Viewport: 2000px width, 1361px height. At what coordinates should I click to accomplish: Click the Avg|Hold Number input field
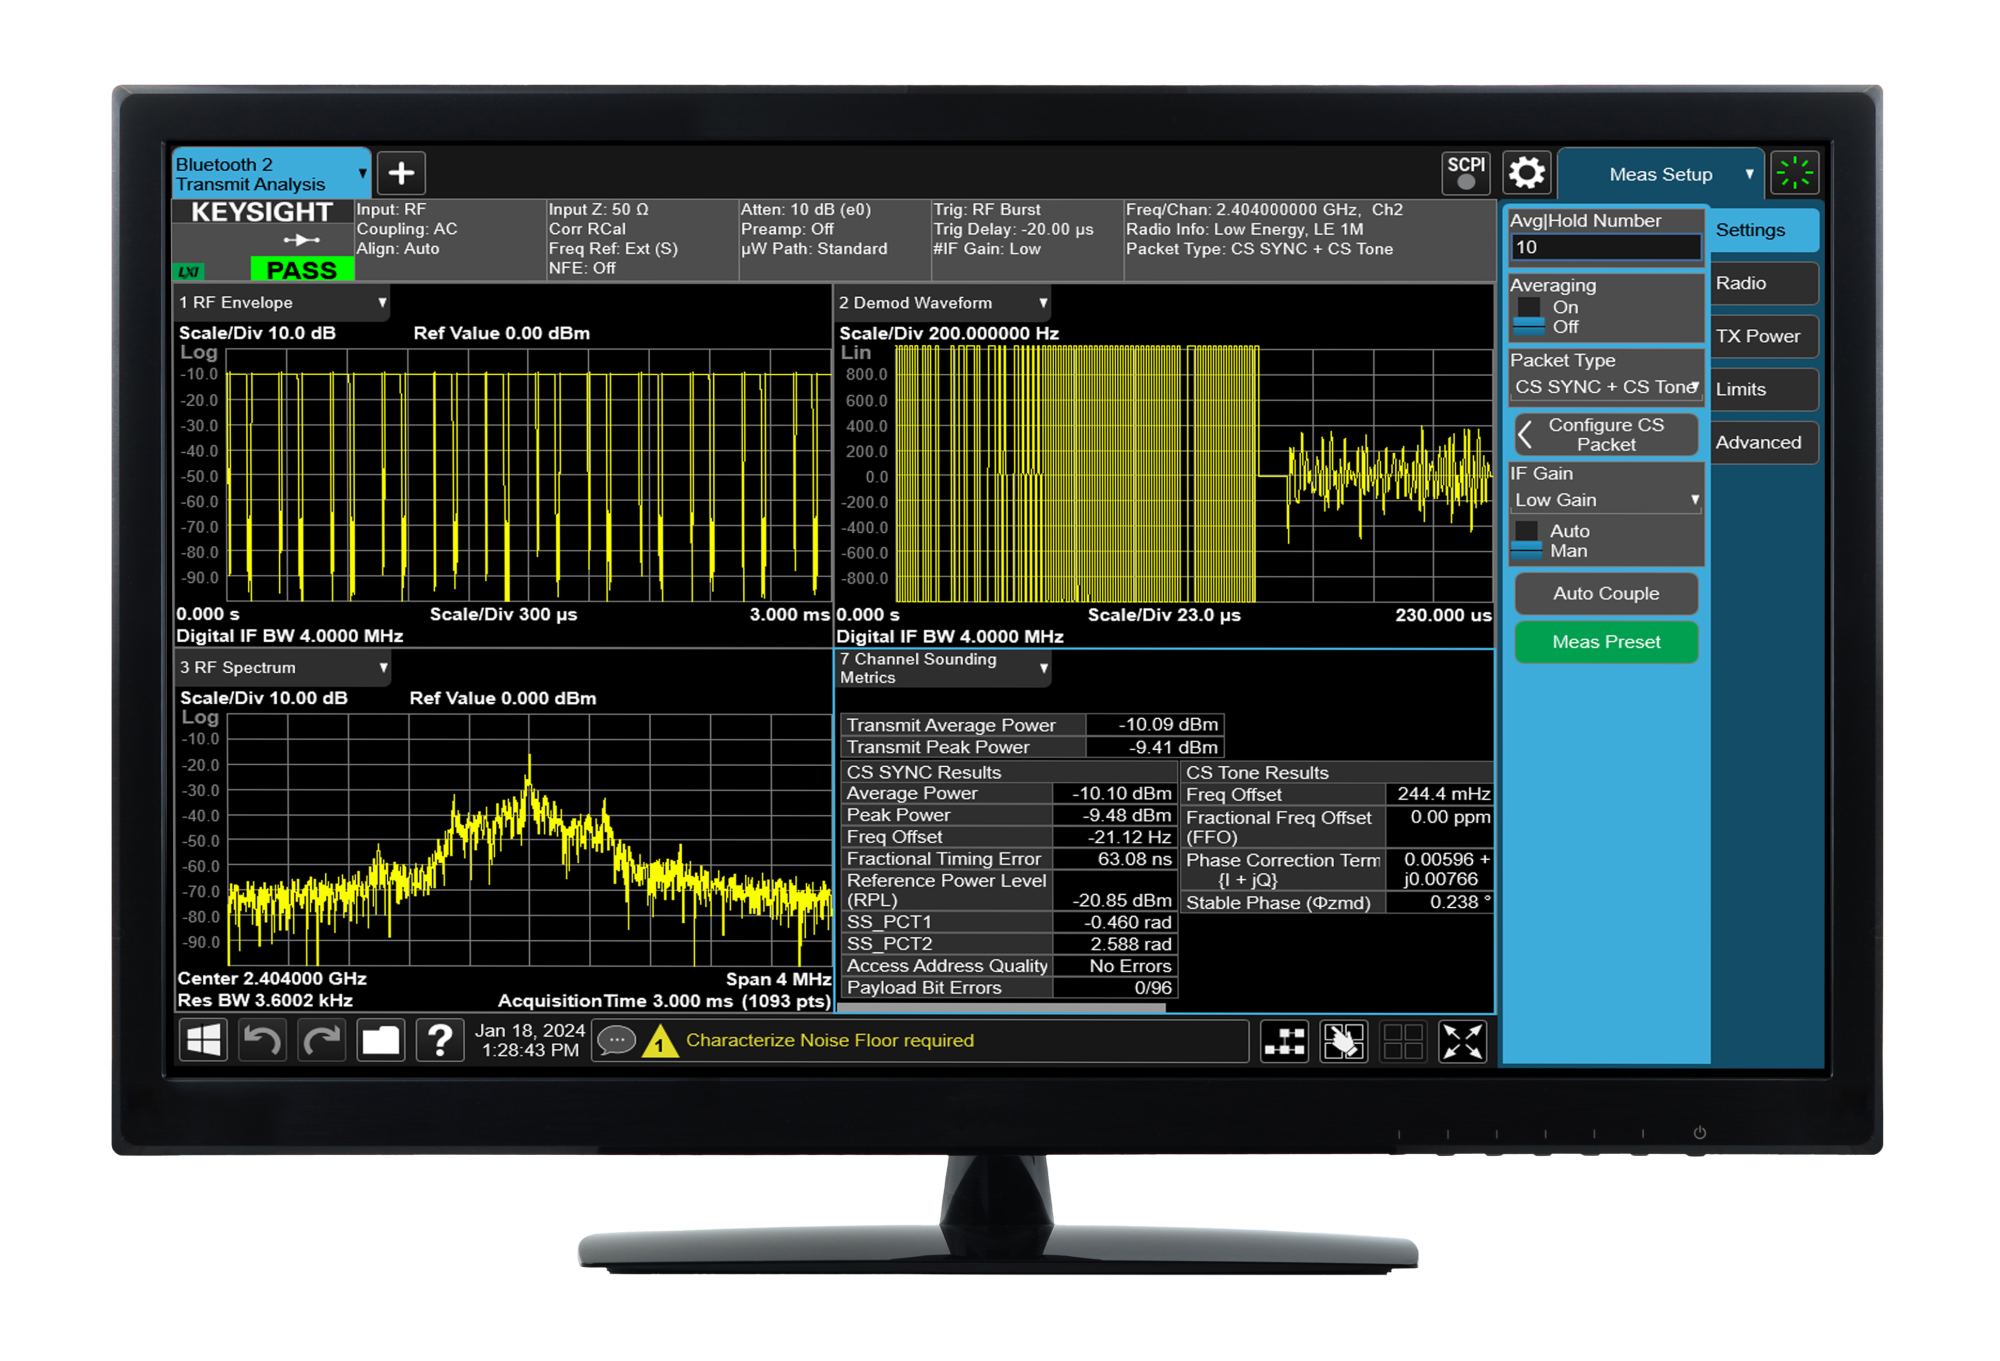(x=1605, y=247)
